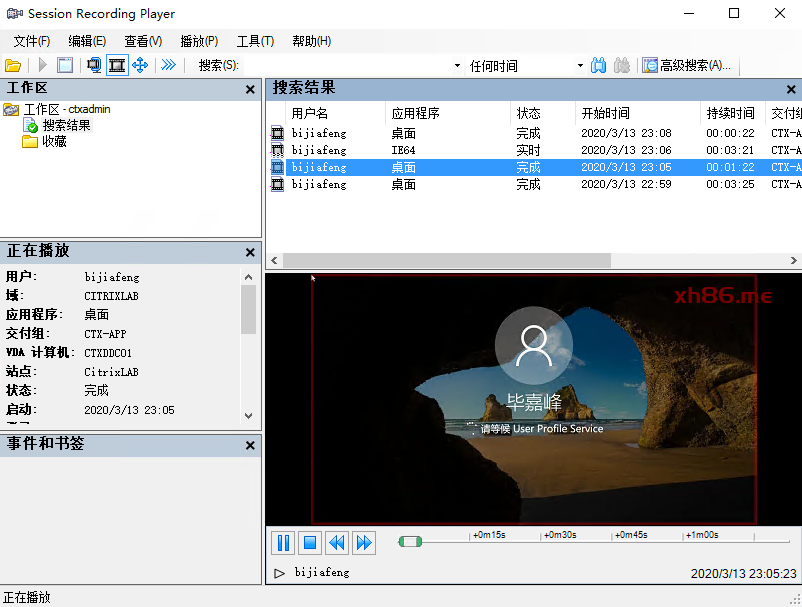Click the playback seek slider handle
Image resolution: width=802 pixels, height=607 pixels.
coord(410,542)
